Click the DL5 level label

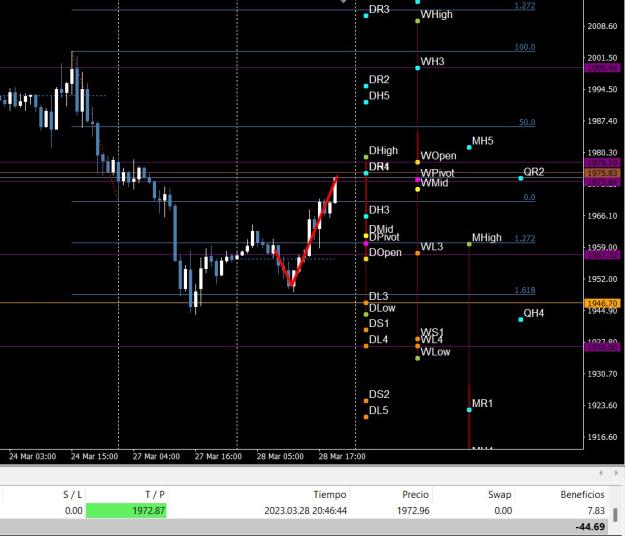pyautogui.click(x=378, y=410)
